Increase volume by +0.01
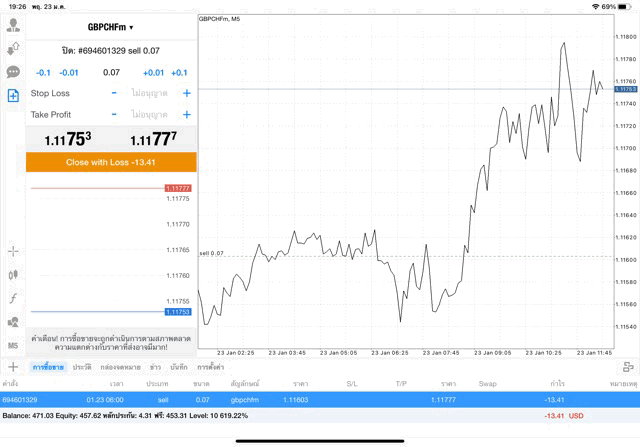Screen dimensions: 640x447 [153, 72]
